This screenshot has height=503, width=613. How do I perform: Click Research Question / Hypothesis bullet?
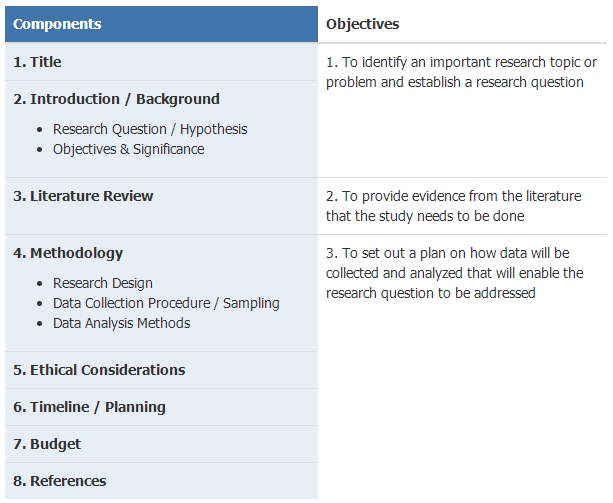click(x=150, y=129)
